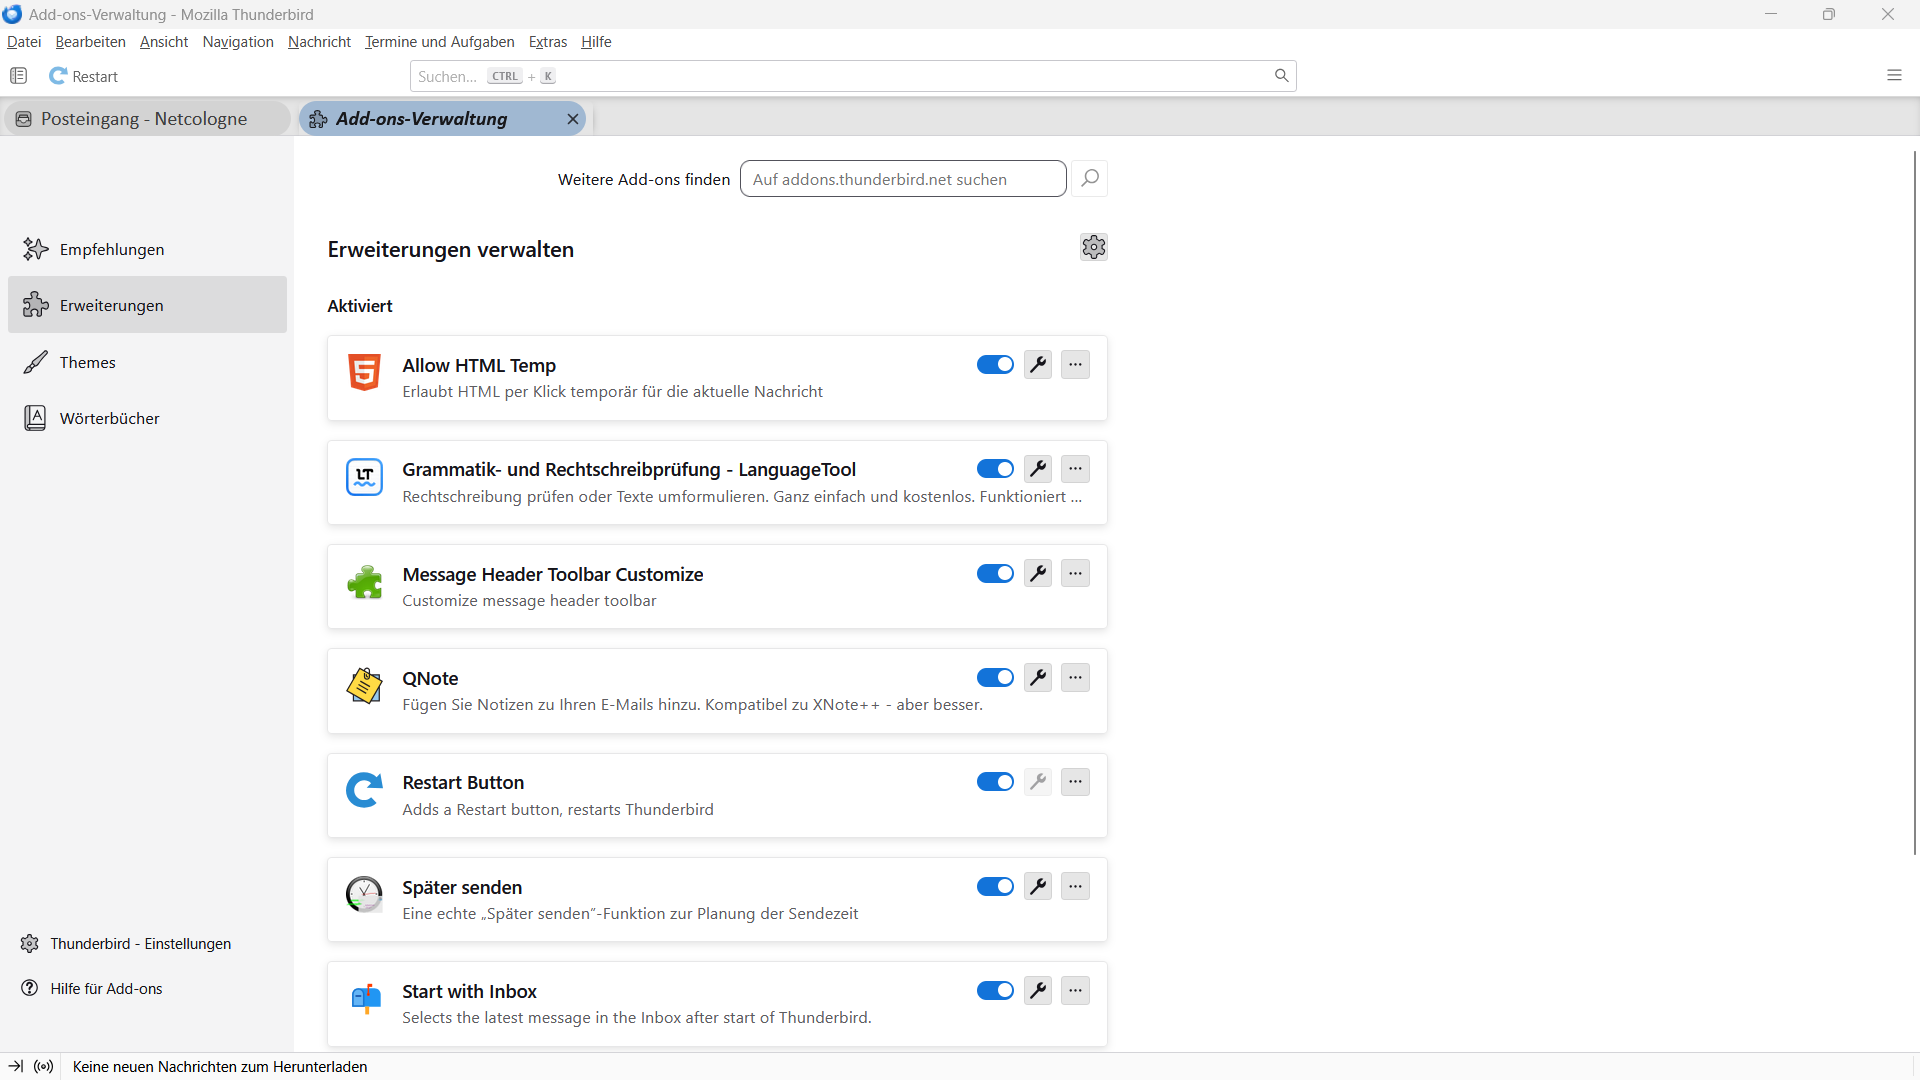Expand more options for Start with Inbox
This screenshot has width=1920, height=1080.
click(x=1075, y=991)
